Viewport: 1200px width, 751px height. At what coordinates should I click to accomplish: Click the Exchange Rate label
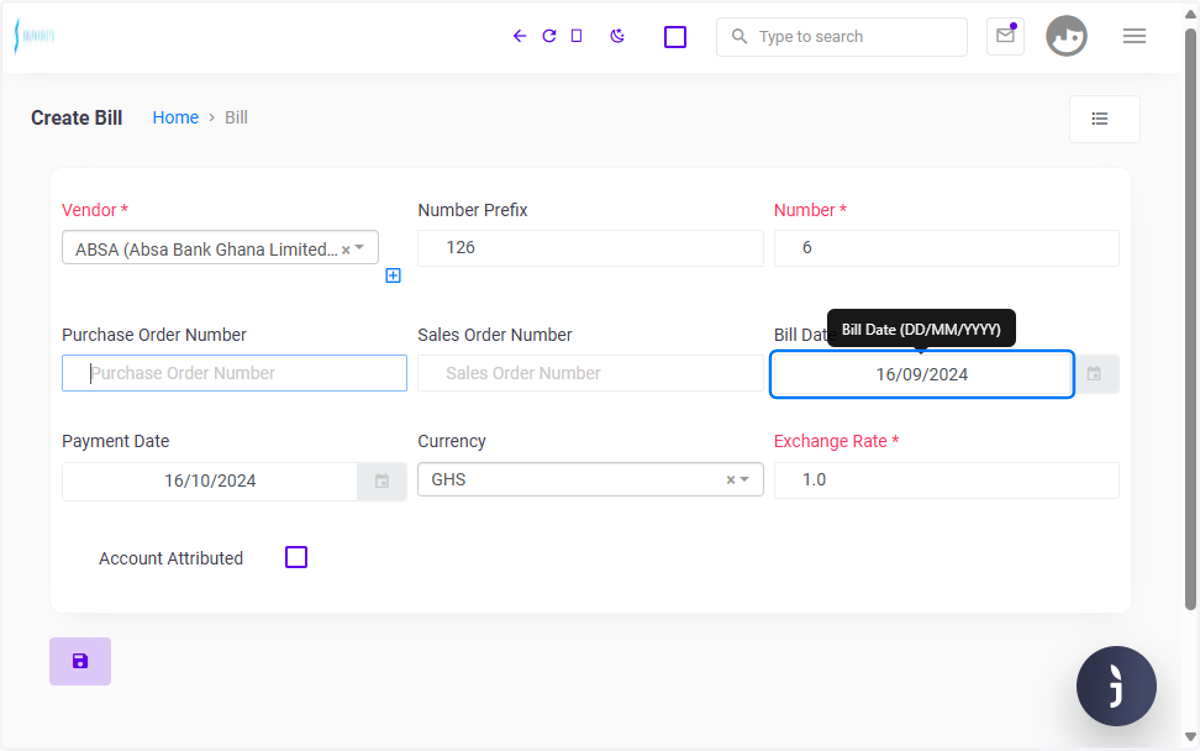(x=836, y=441)
